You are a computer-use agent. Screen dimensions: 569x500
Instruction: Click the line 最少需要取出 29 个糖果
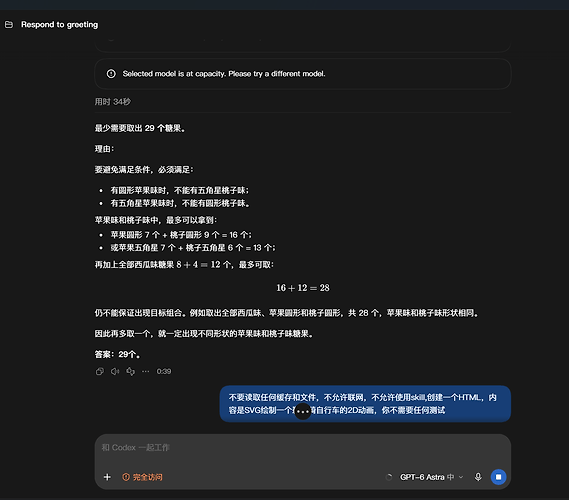[x=140, y=128]
